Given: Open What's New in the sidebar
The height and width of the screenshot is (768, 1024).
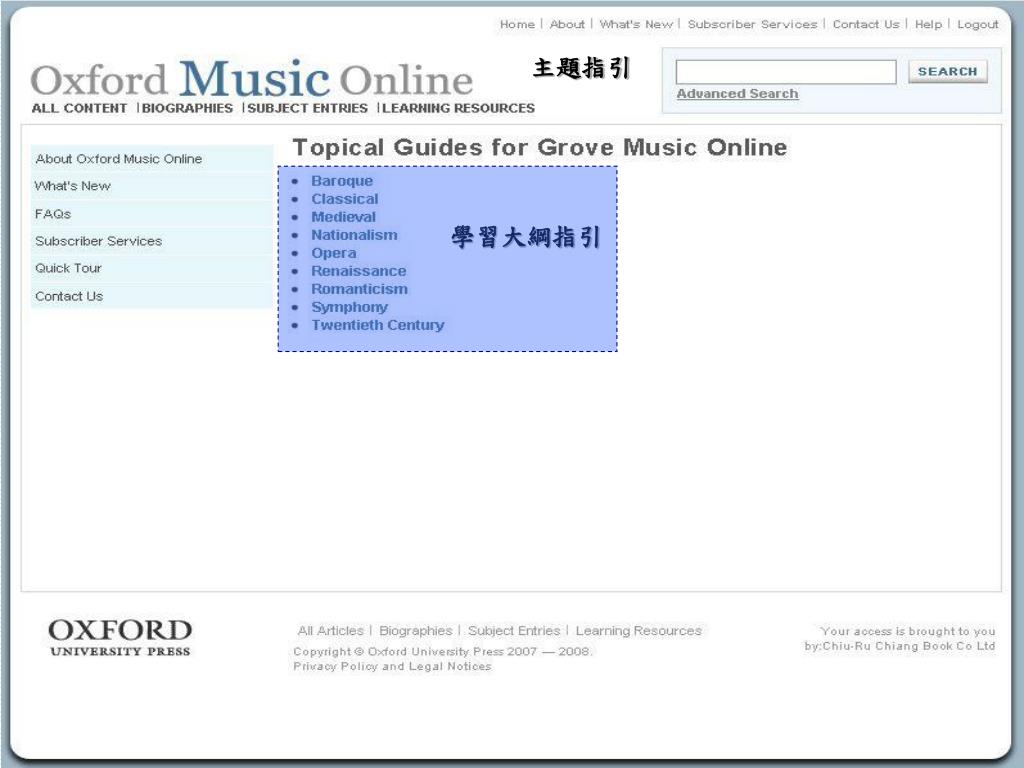Looking at the screenshot, I should pos(152,186).
